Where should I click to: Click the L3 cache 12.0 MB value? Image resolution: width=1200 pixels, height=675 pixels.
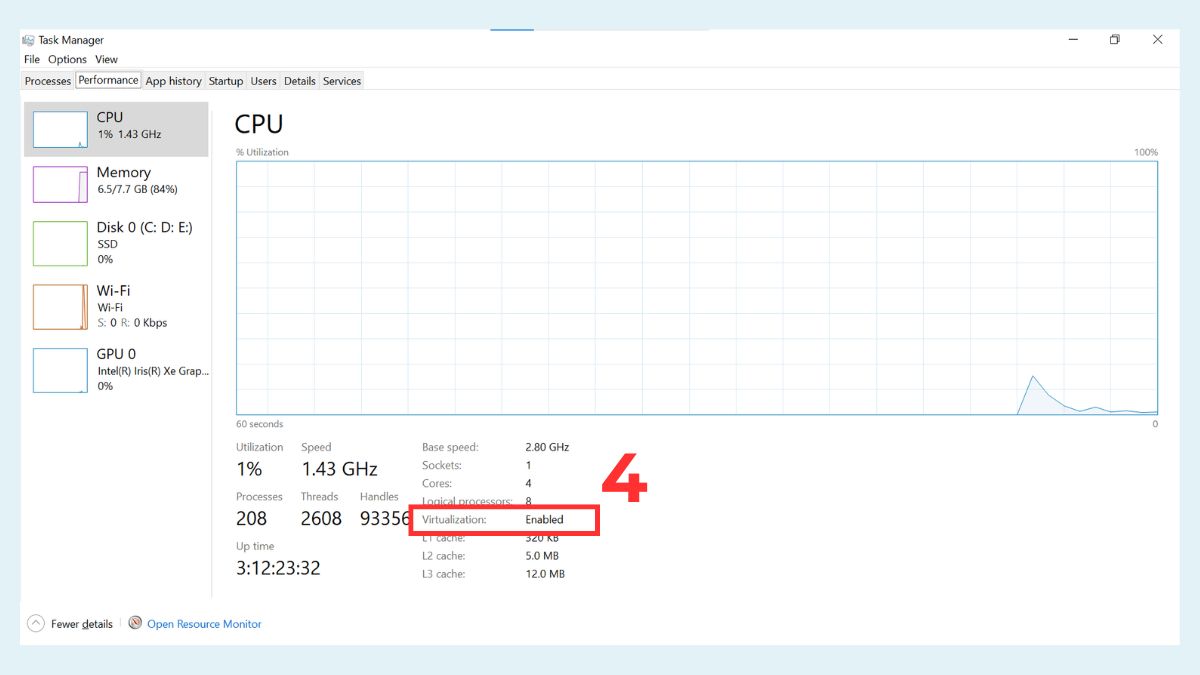point(545,574)
